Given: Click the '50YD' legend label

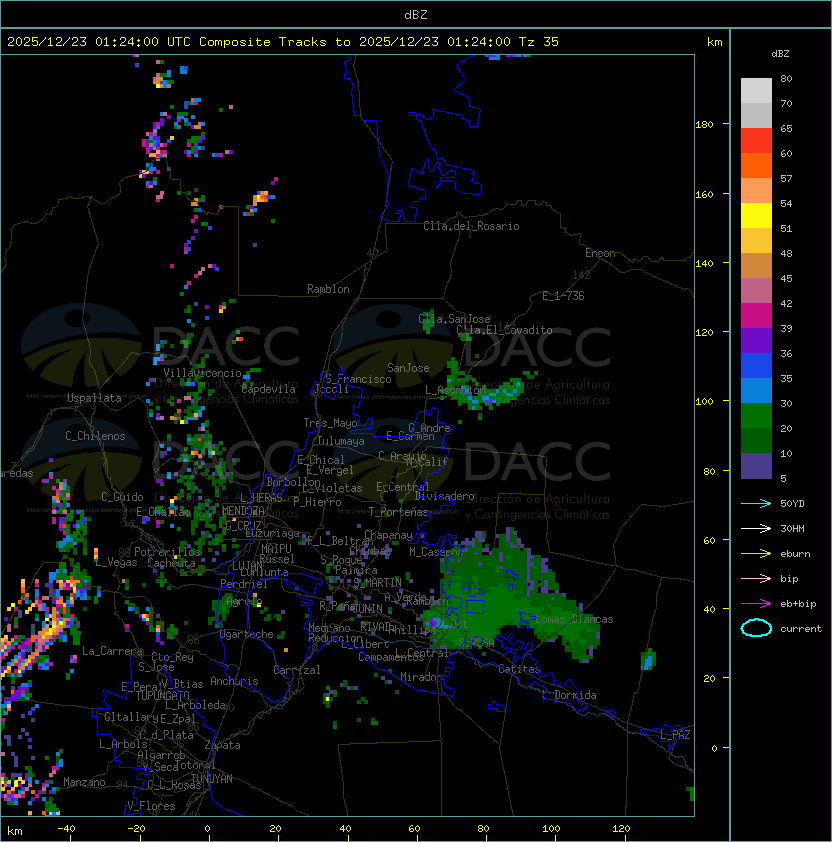Looking at the screenshot, I should pyautogui.click(x=792, y=503).
